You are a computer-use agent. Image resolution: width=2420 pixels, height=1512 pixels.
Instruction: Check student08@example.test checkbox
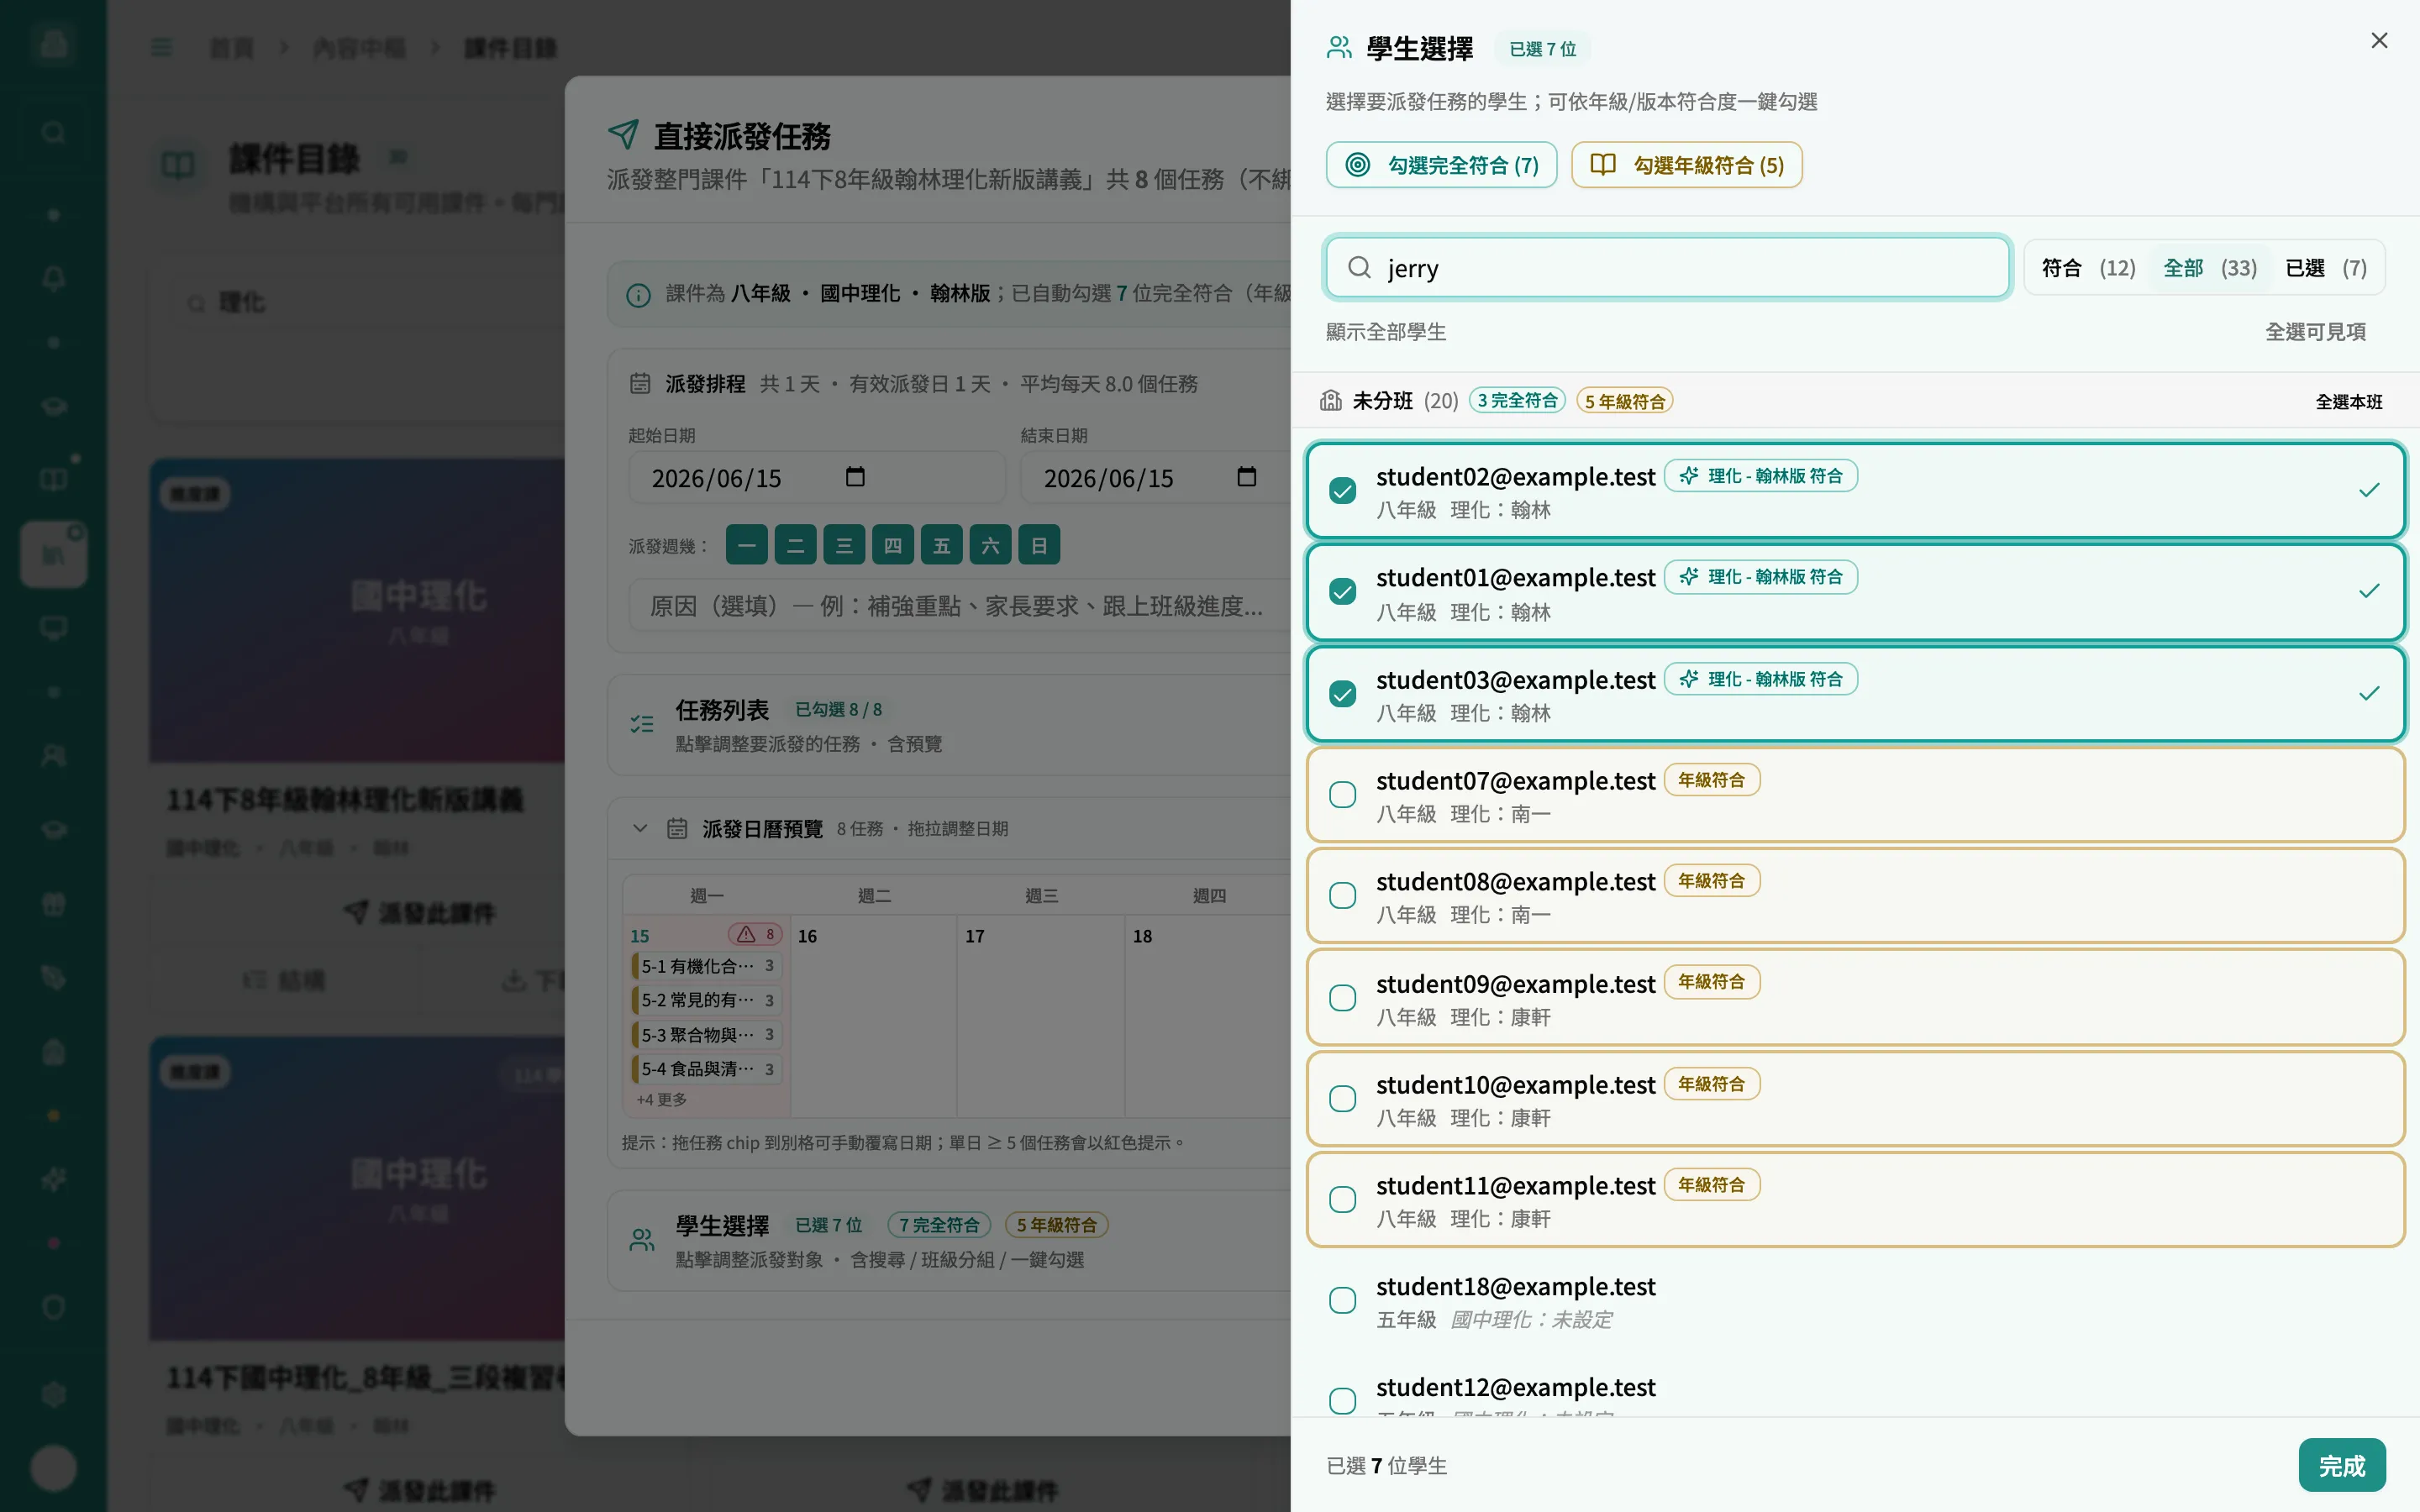[x=1342, y=896]
